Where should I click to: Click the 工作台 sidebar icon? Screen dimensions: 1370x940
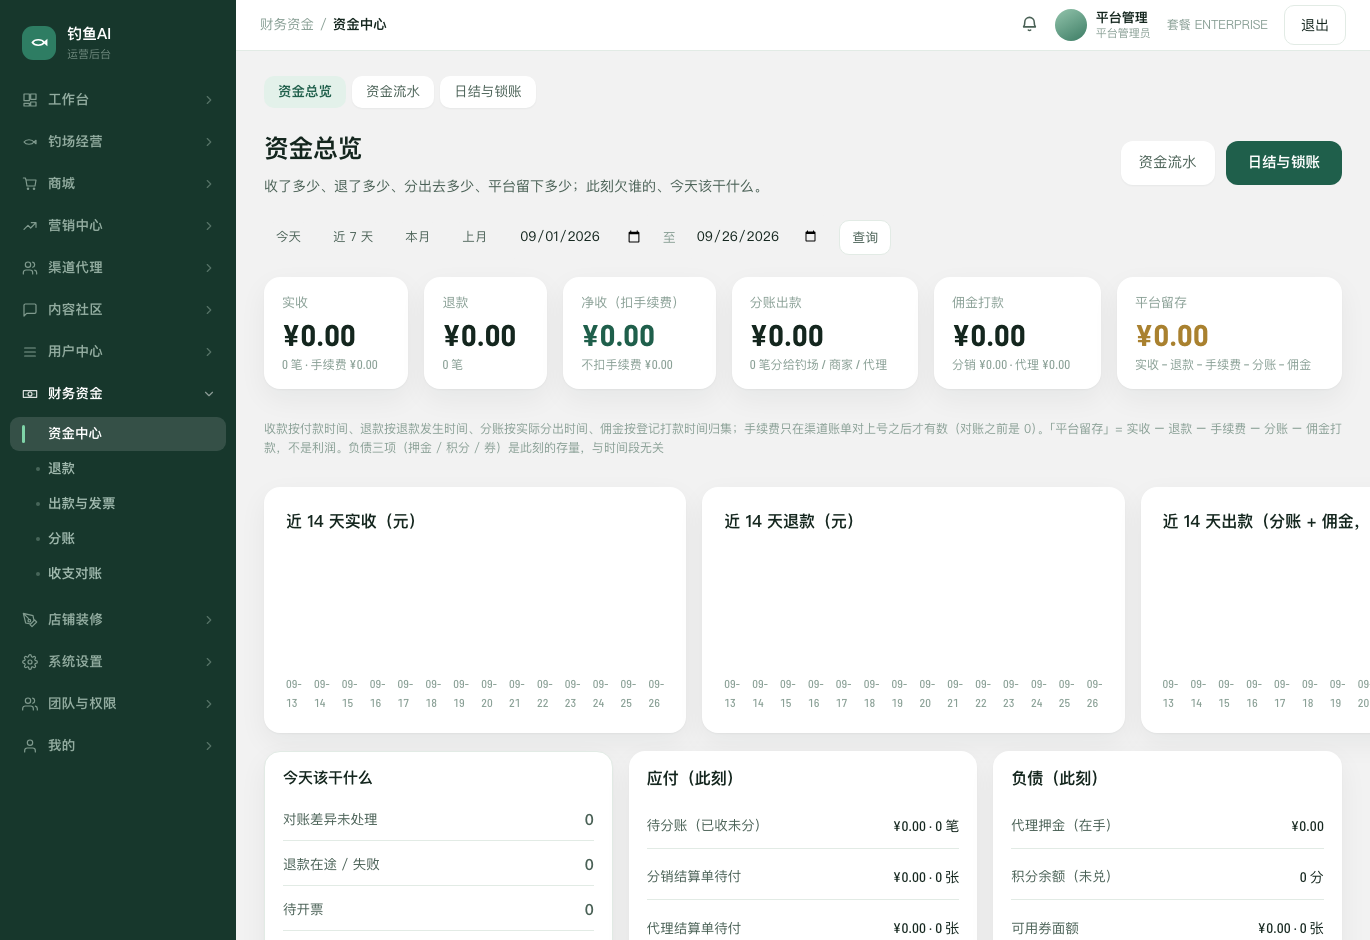pyautogui.click(x=30, y=100)
